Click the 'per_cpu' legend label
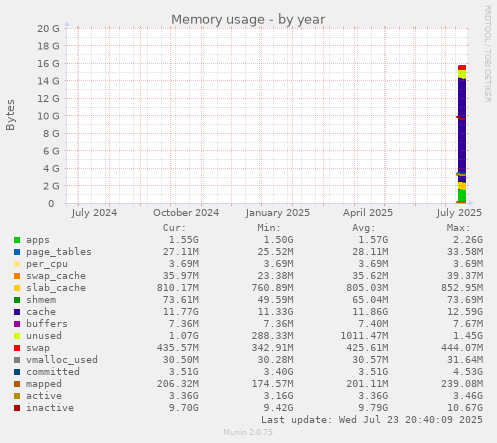Viewport: 497px width, 443px height. tap(47, 264)
